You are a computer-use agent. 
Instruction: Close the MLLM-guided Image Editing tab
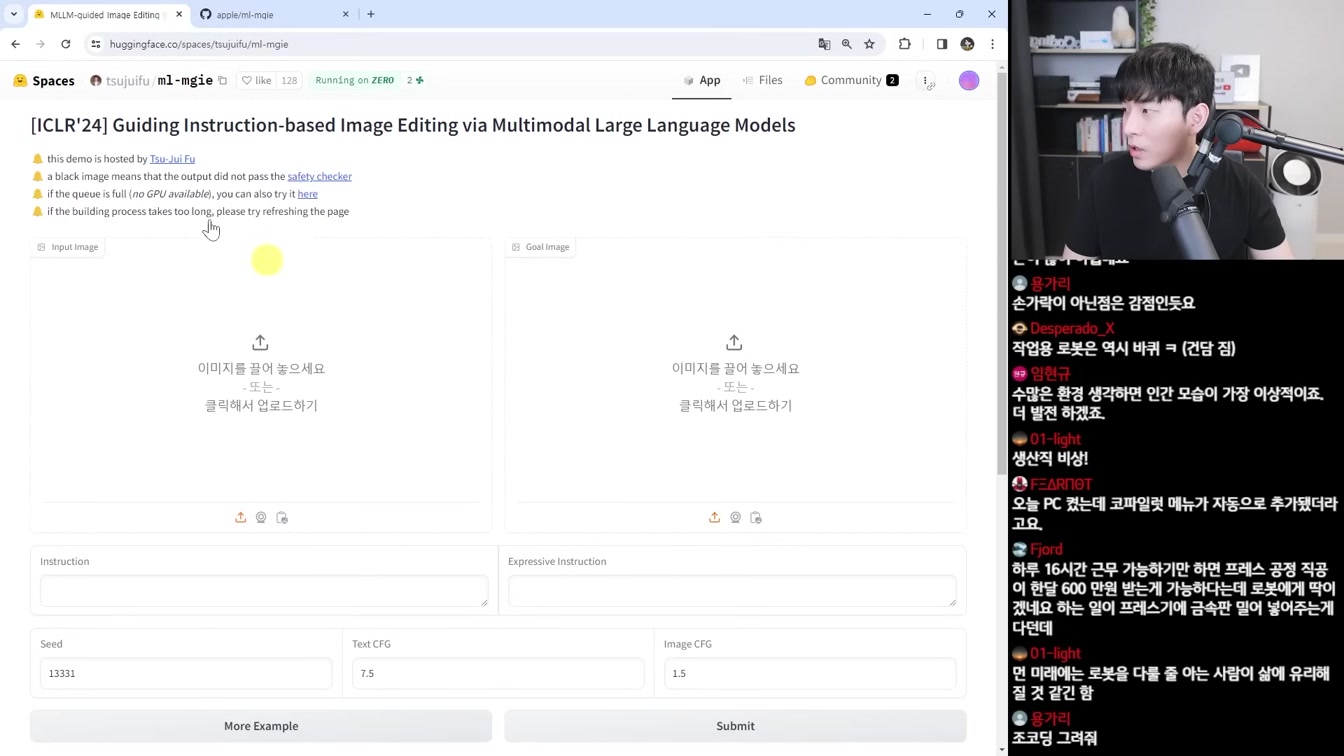[x=179, y=14]
